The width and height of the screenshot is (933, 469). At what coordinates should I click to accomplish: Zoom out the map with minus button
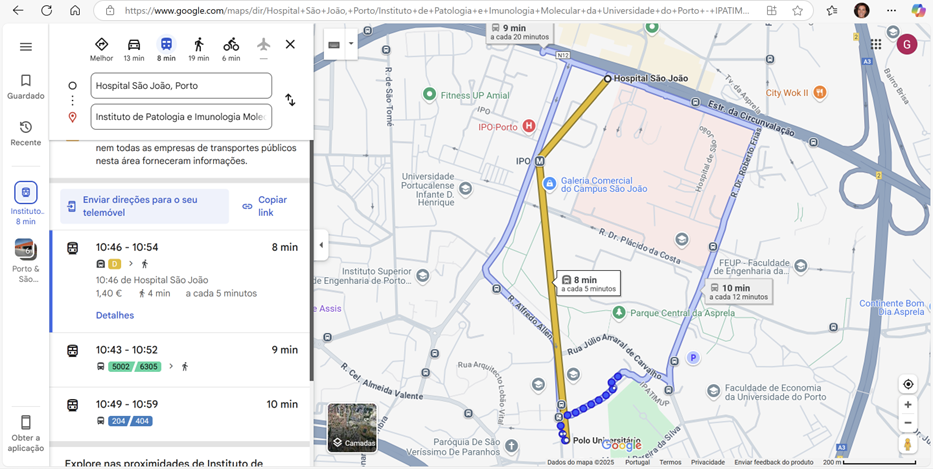[x=908, y=423]
